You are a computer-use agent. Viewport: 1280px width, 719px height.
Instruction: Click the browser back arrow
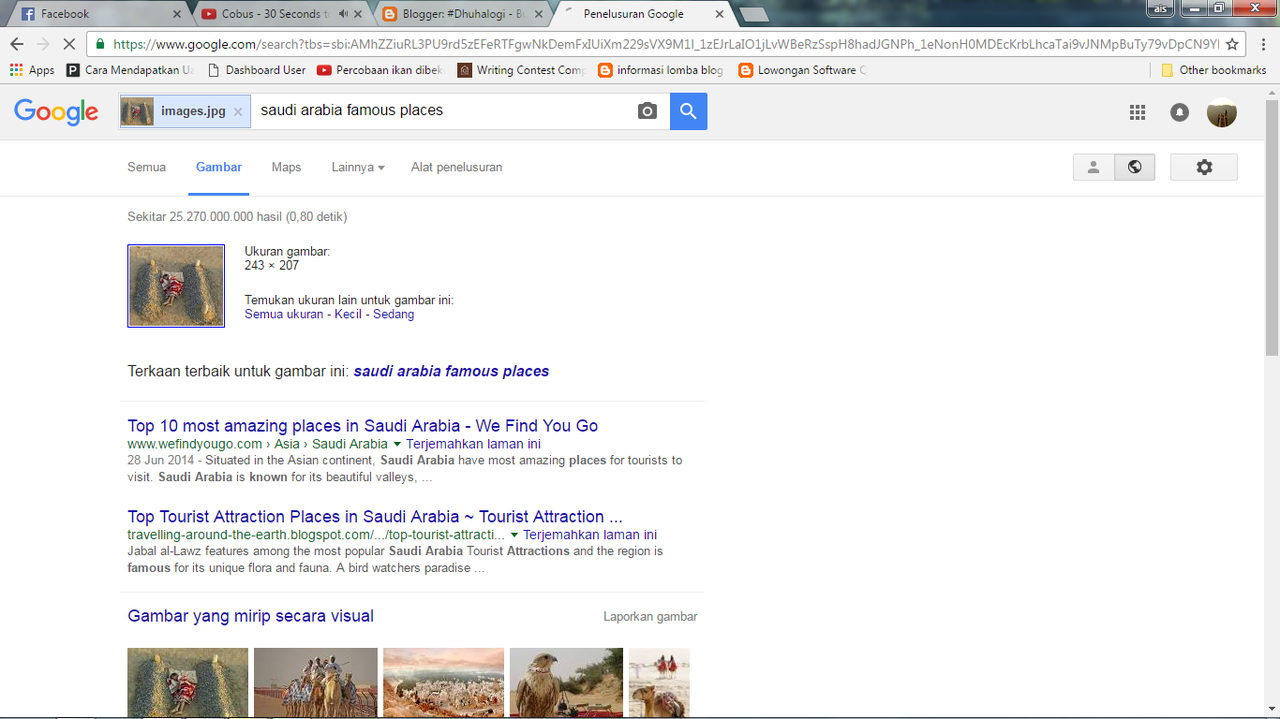pos(16,44)
